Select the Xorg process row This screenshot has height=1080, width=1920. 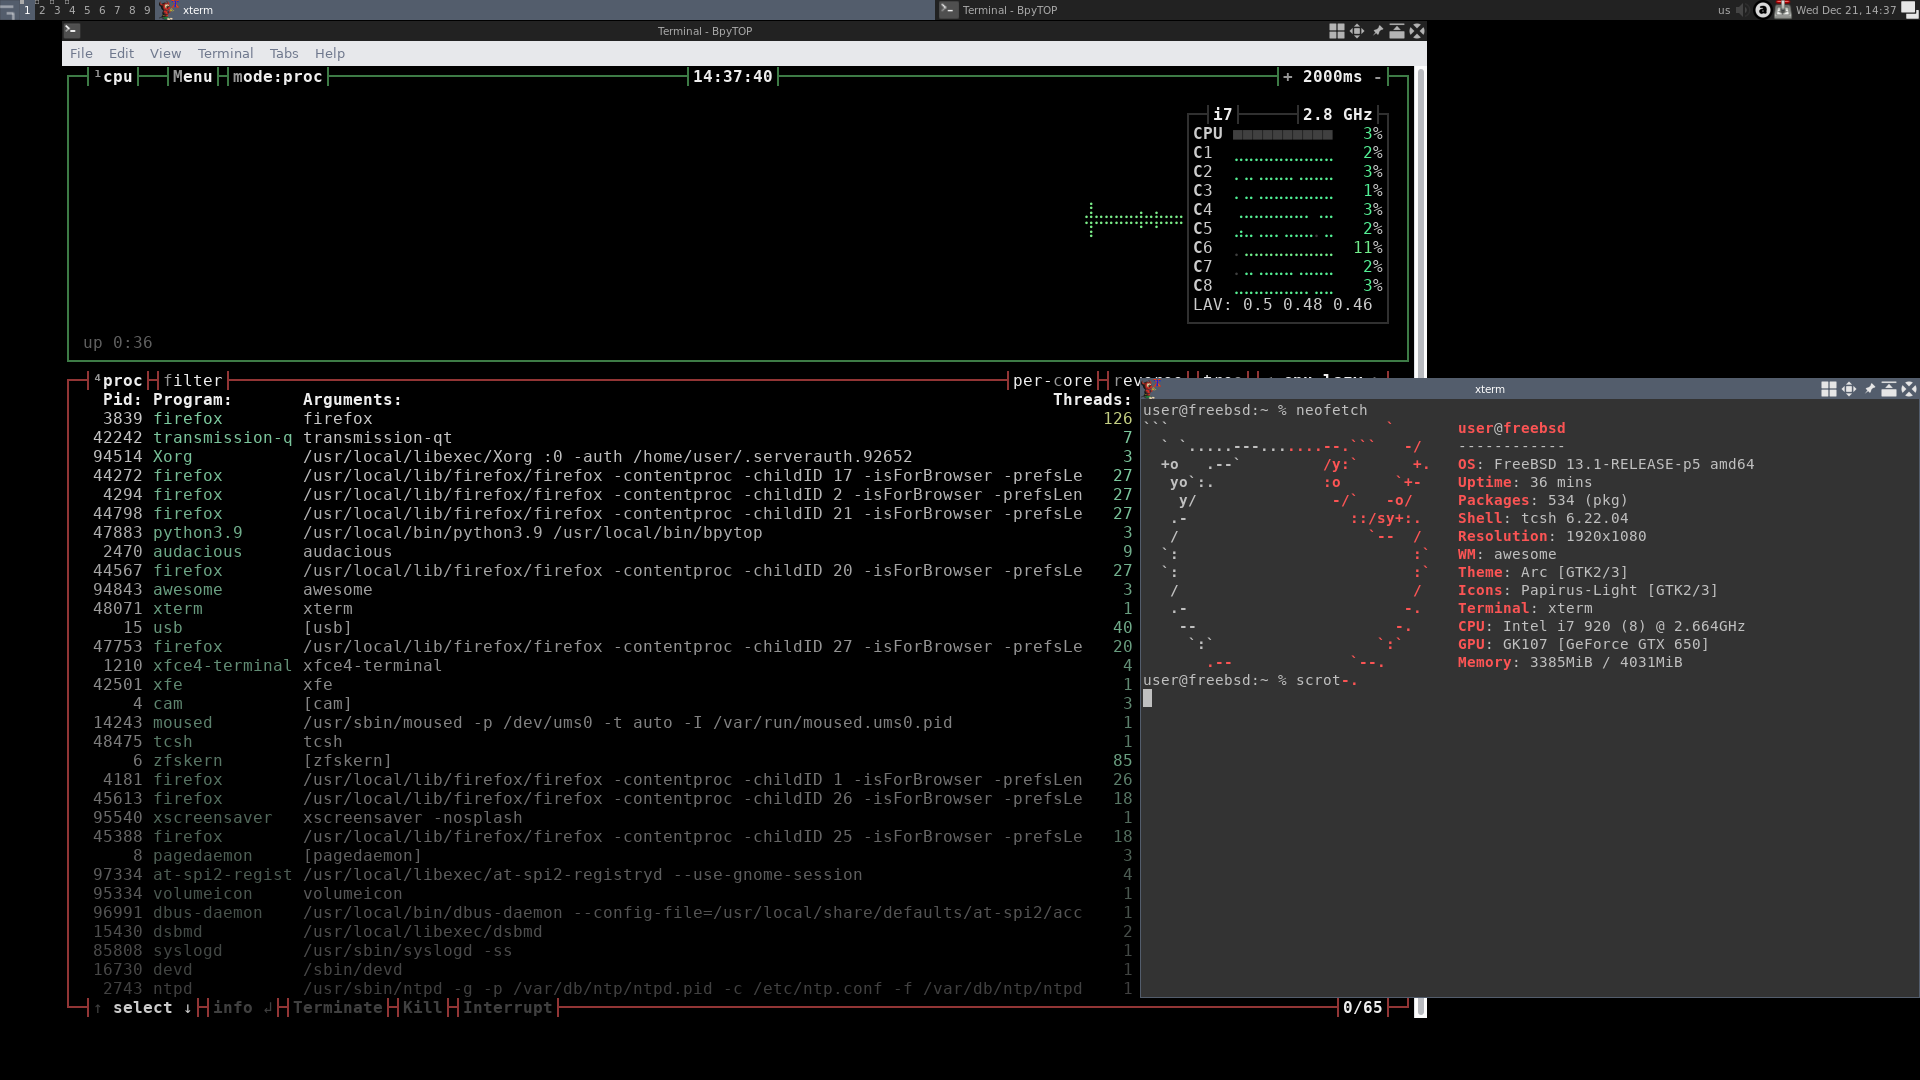(612, 457)
